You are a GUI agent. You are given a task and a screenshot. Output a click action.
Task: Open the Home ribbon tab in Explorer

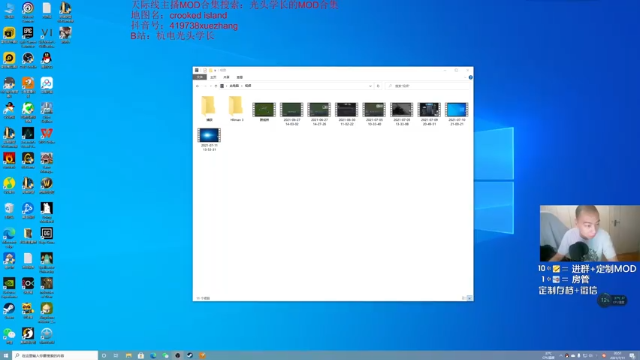pyautogui.click(x=213, y=77)
